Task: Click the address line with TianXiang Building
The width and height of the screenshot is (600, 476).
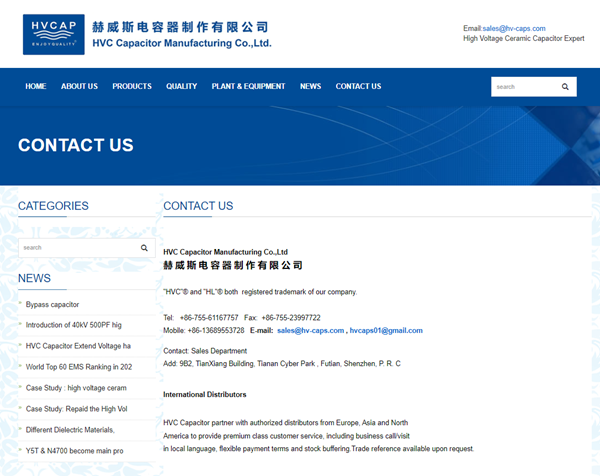Action: (282, 364)
